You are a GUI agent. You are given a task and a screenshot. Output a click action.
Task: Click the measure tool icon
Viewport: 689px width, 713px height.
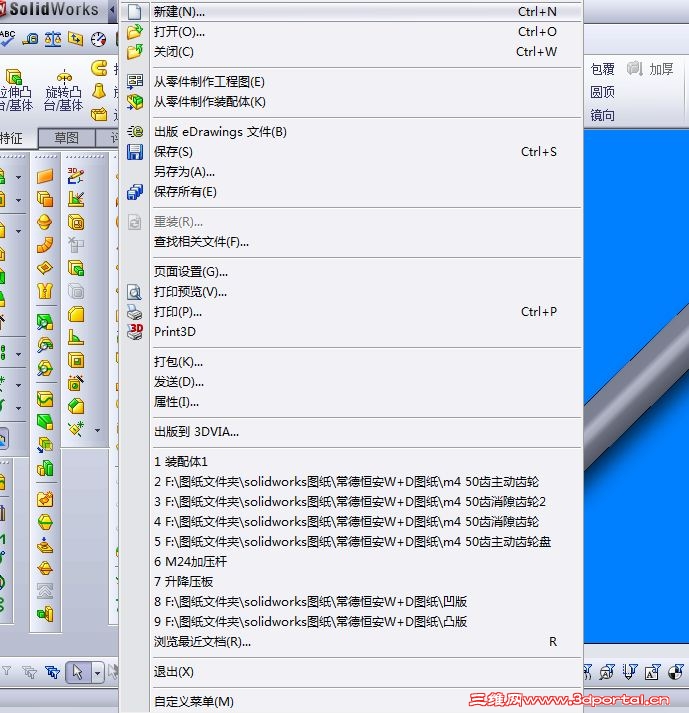tap(30, 40)
